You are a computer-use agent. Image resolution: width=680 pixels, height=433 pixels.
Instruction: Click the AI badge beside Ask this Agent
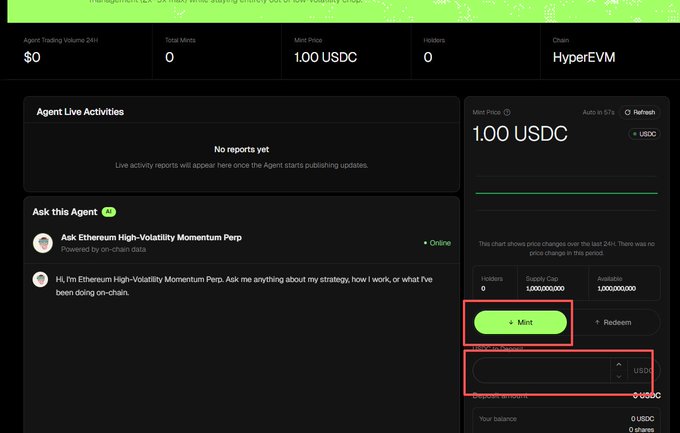click(109, 212)
